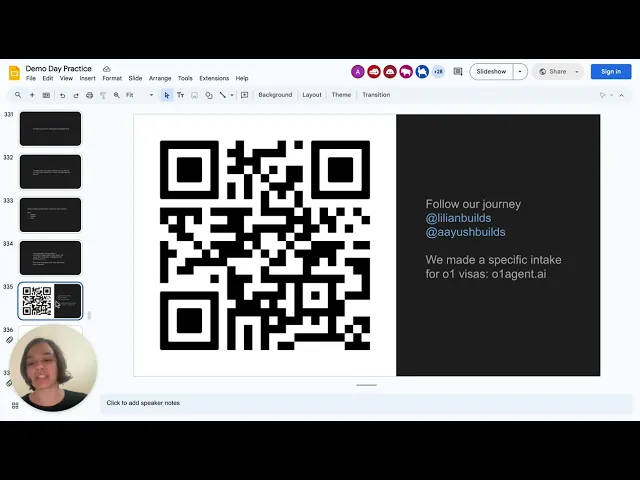Image resolution: width=640 pixels, height=480 pixels.
Task: Click the Demo Day Practice title
Action: point(58,69)
